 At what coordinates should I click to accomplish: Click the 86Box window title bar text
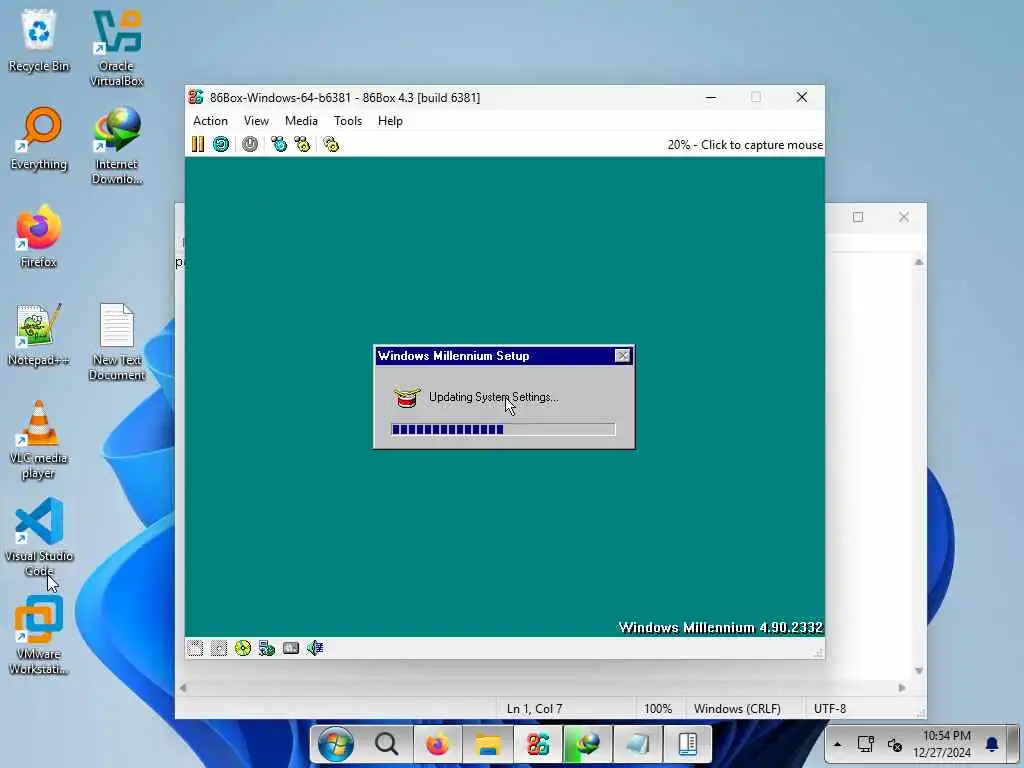point(345,97)
